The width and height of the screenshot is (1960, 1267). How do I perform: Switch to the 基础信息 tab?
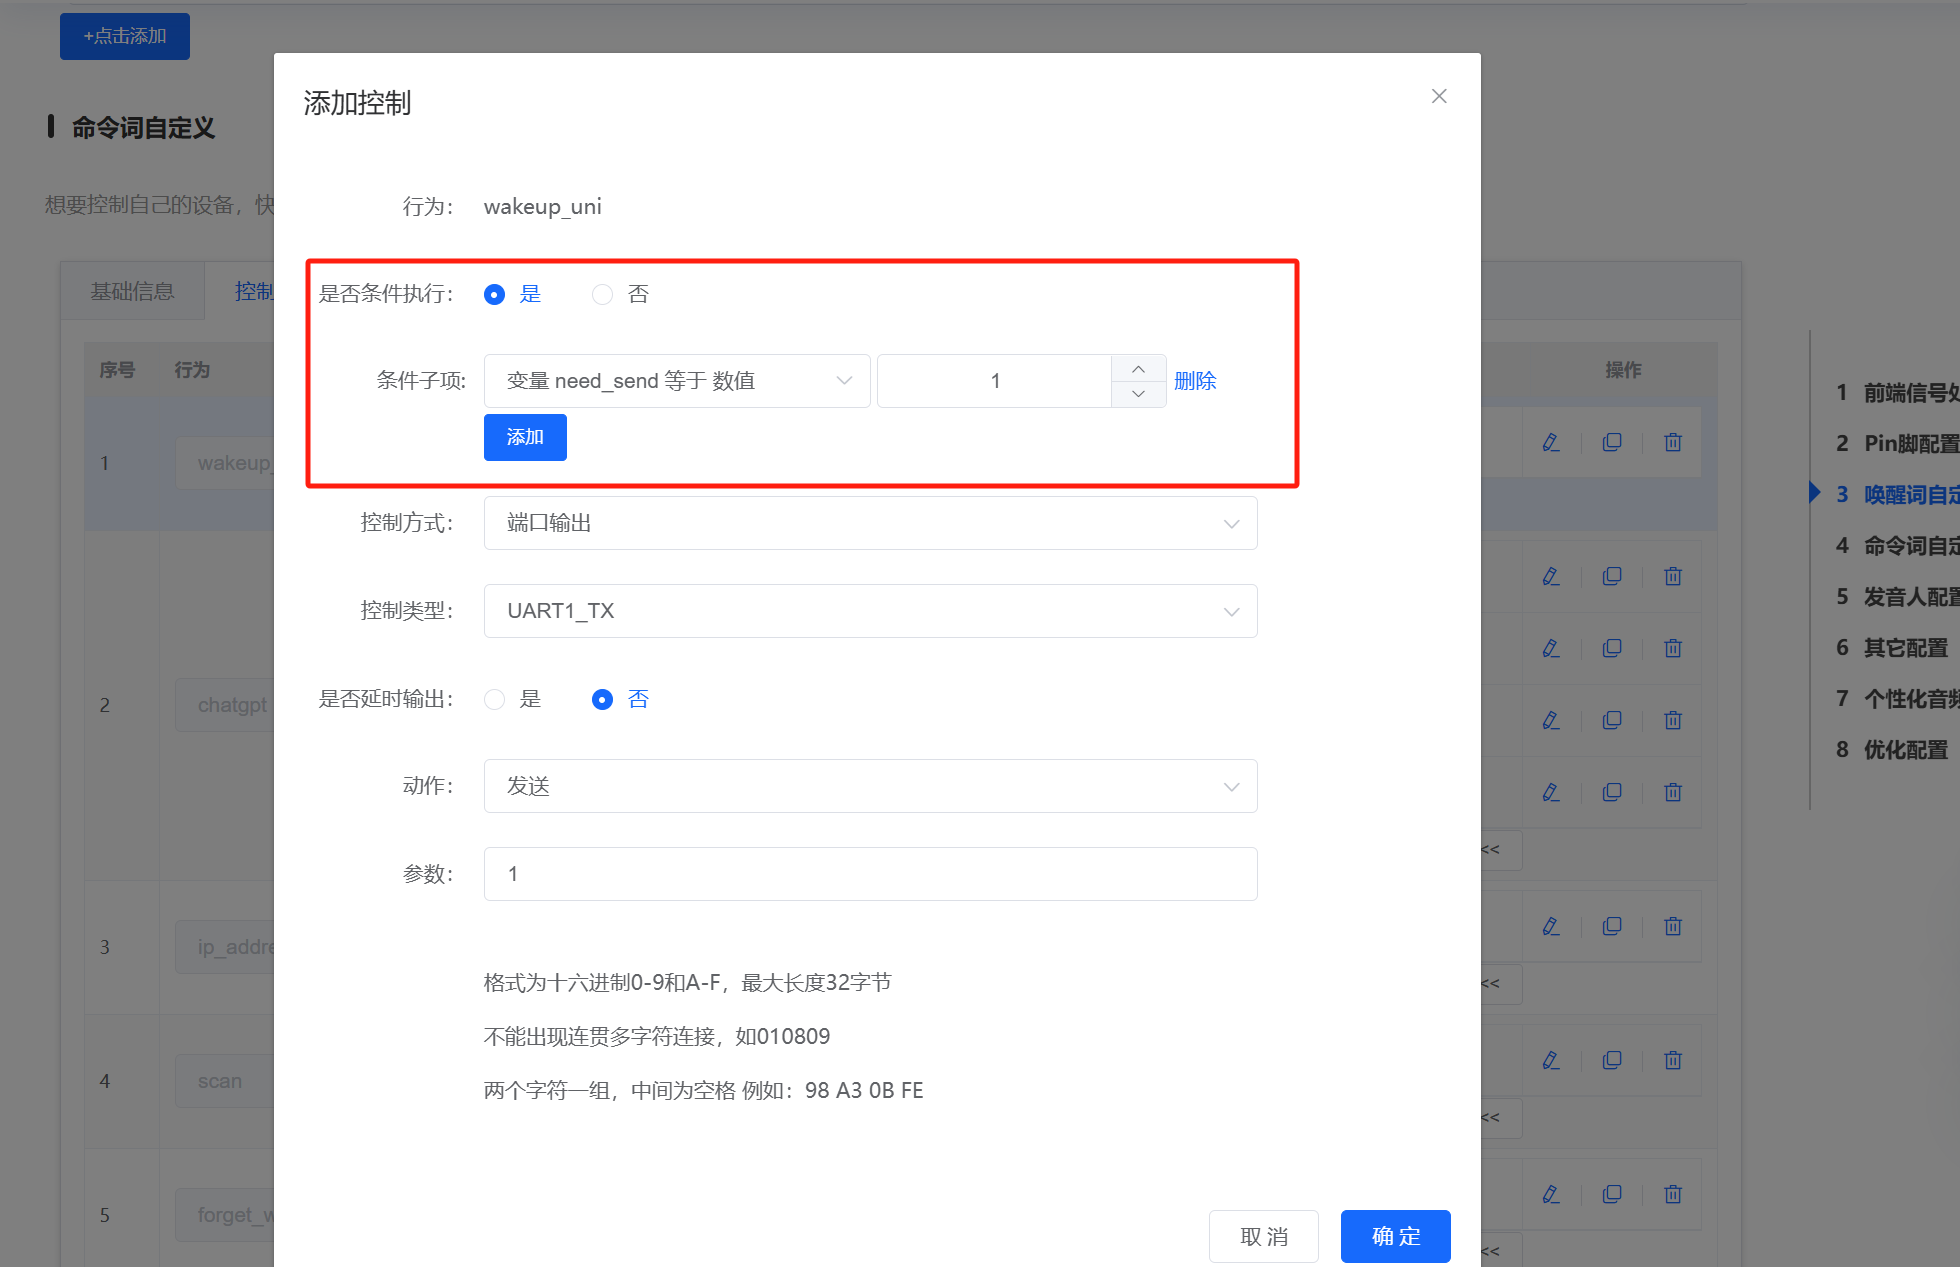pos(132,291)
